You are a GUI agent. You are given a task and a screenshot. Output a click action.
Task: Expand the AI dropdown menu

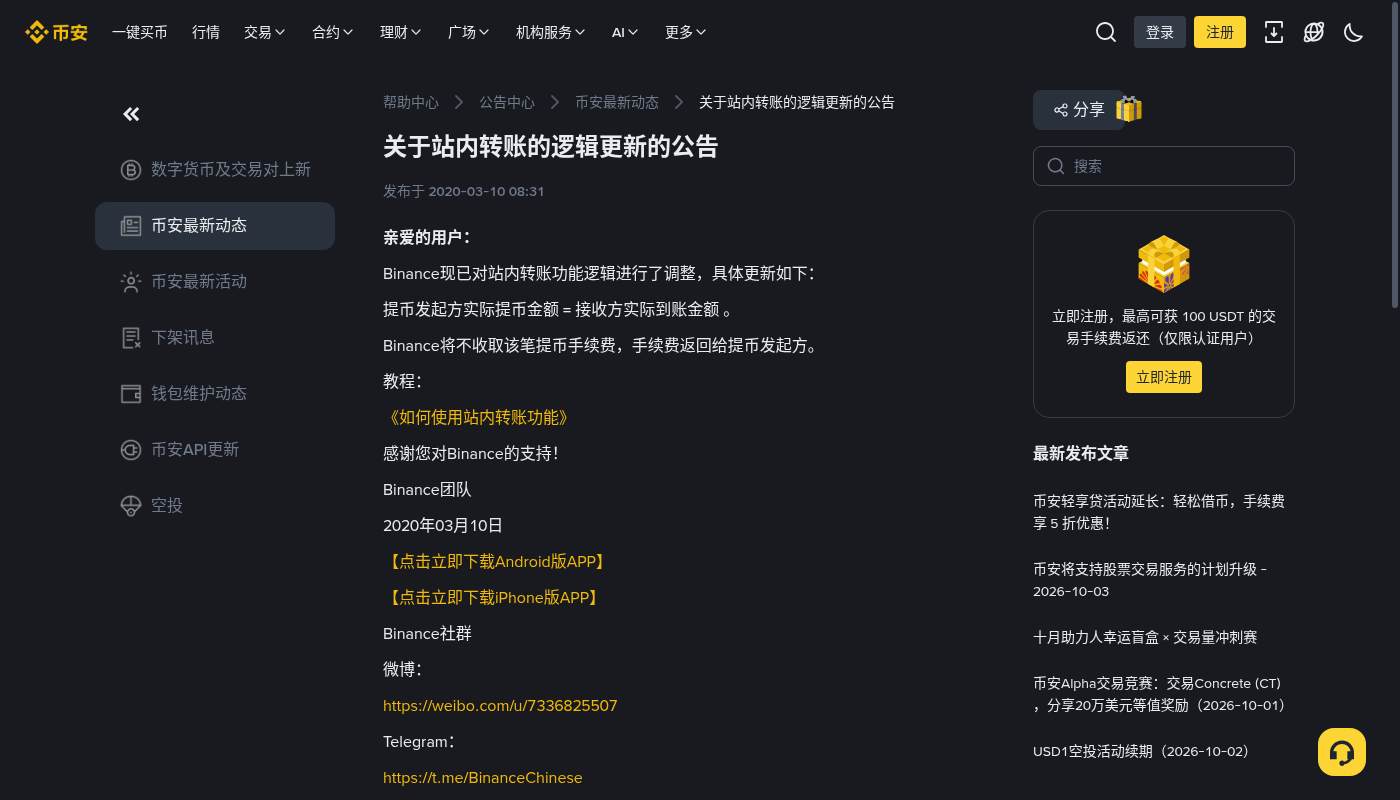(x=626, y=32)
